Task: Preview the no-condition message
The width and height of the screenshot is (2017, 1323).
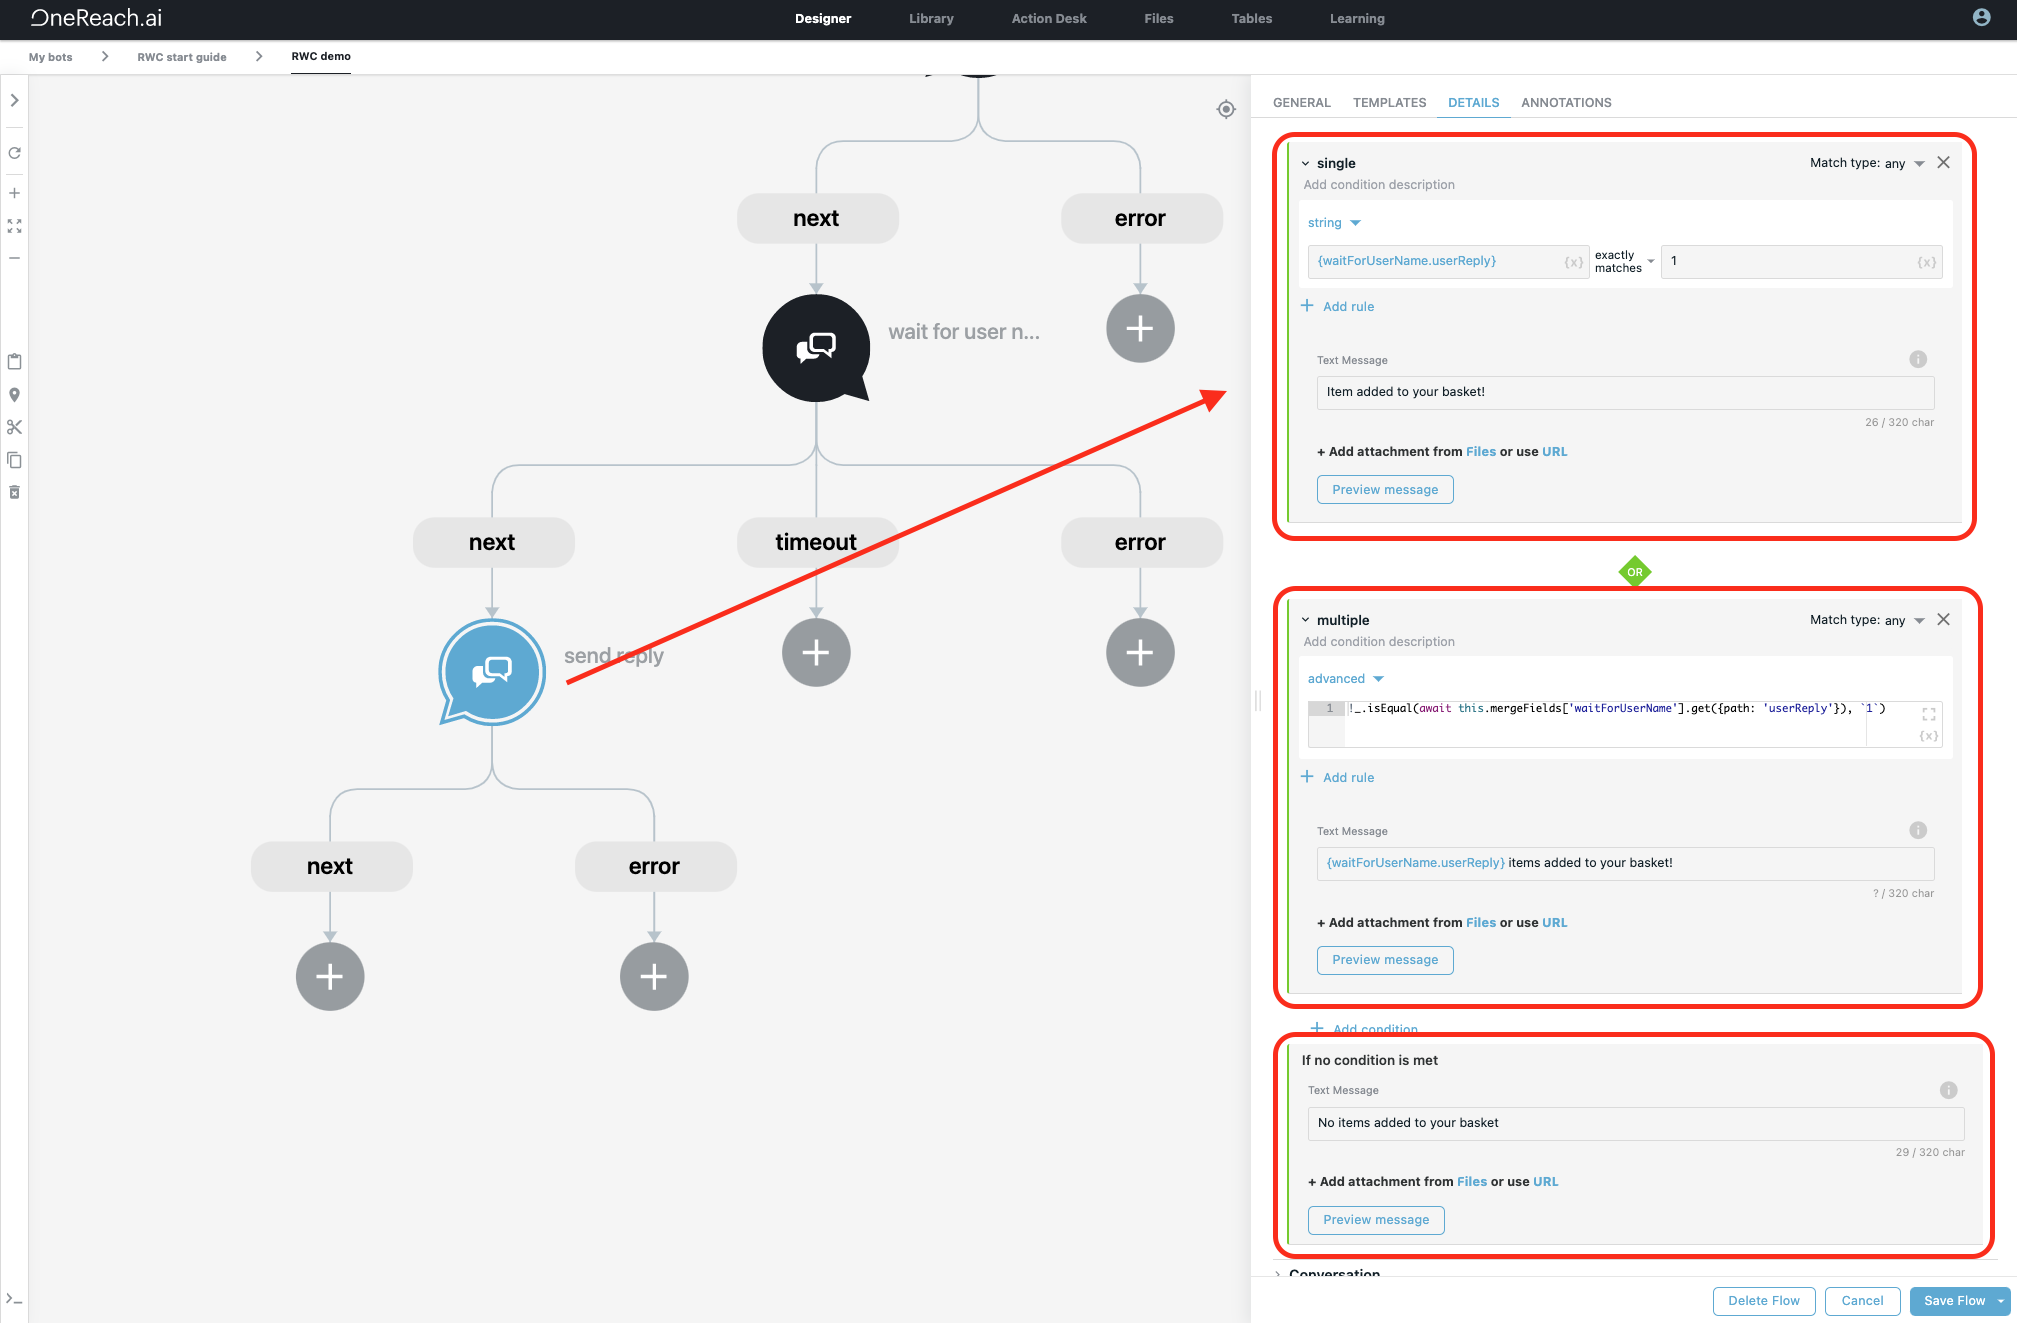Action: pyautogui.click(x=1376, y=1220)
